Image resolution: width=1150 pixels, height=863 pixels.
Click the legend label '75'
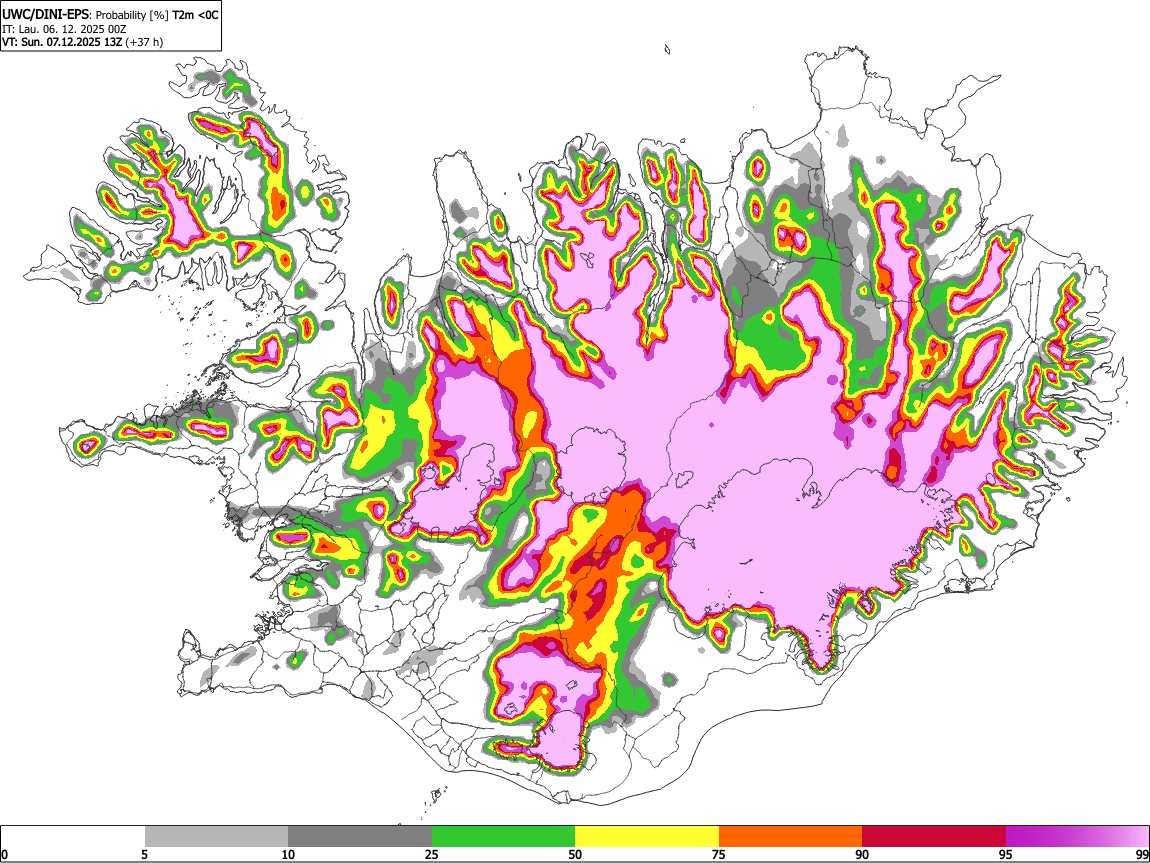coord(719,854)
